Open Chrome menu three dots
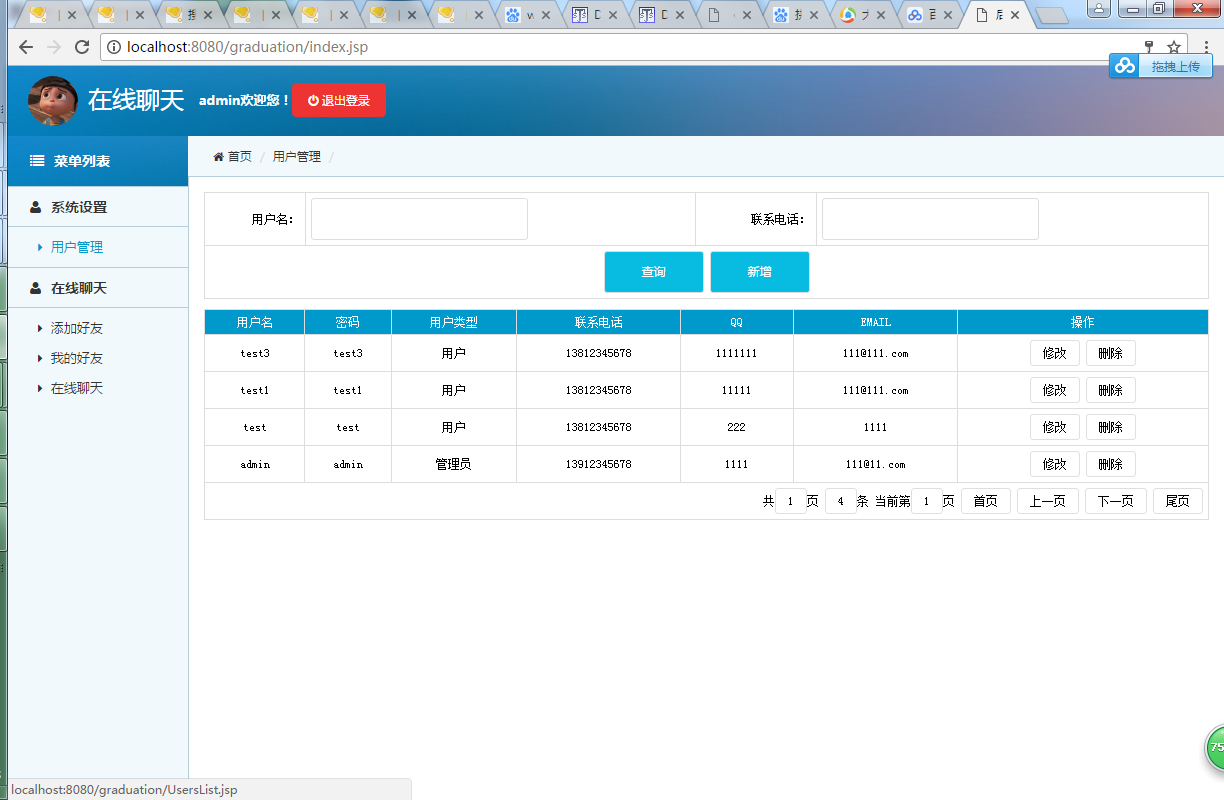The height and width of the screenshot is (800, 1224). click(1207, 47)
